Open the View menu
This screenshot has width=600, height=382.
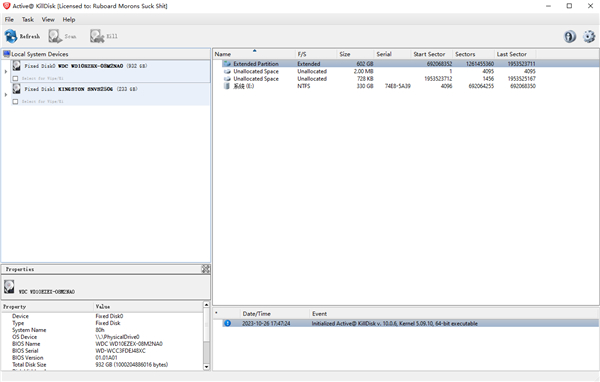coord(48,20)
